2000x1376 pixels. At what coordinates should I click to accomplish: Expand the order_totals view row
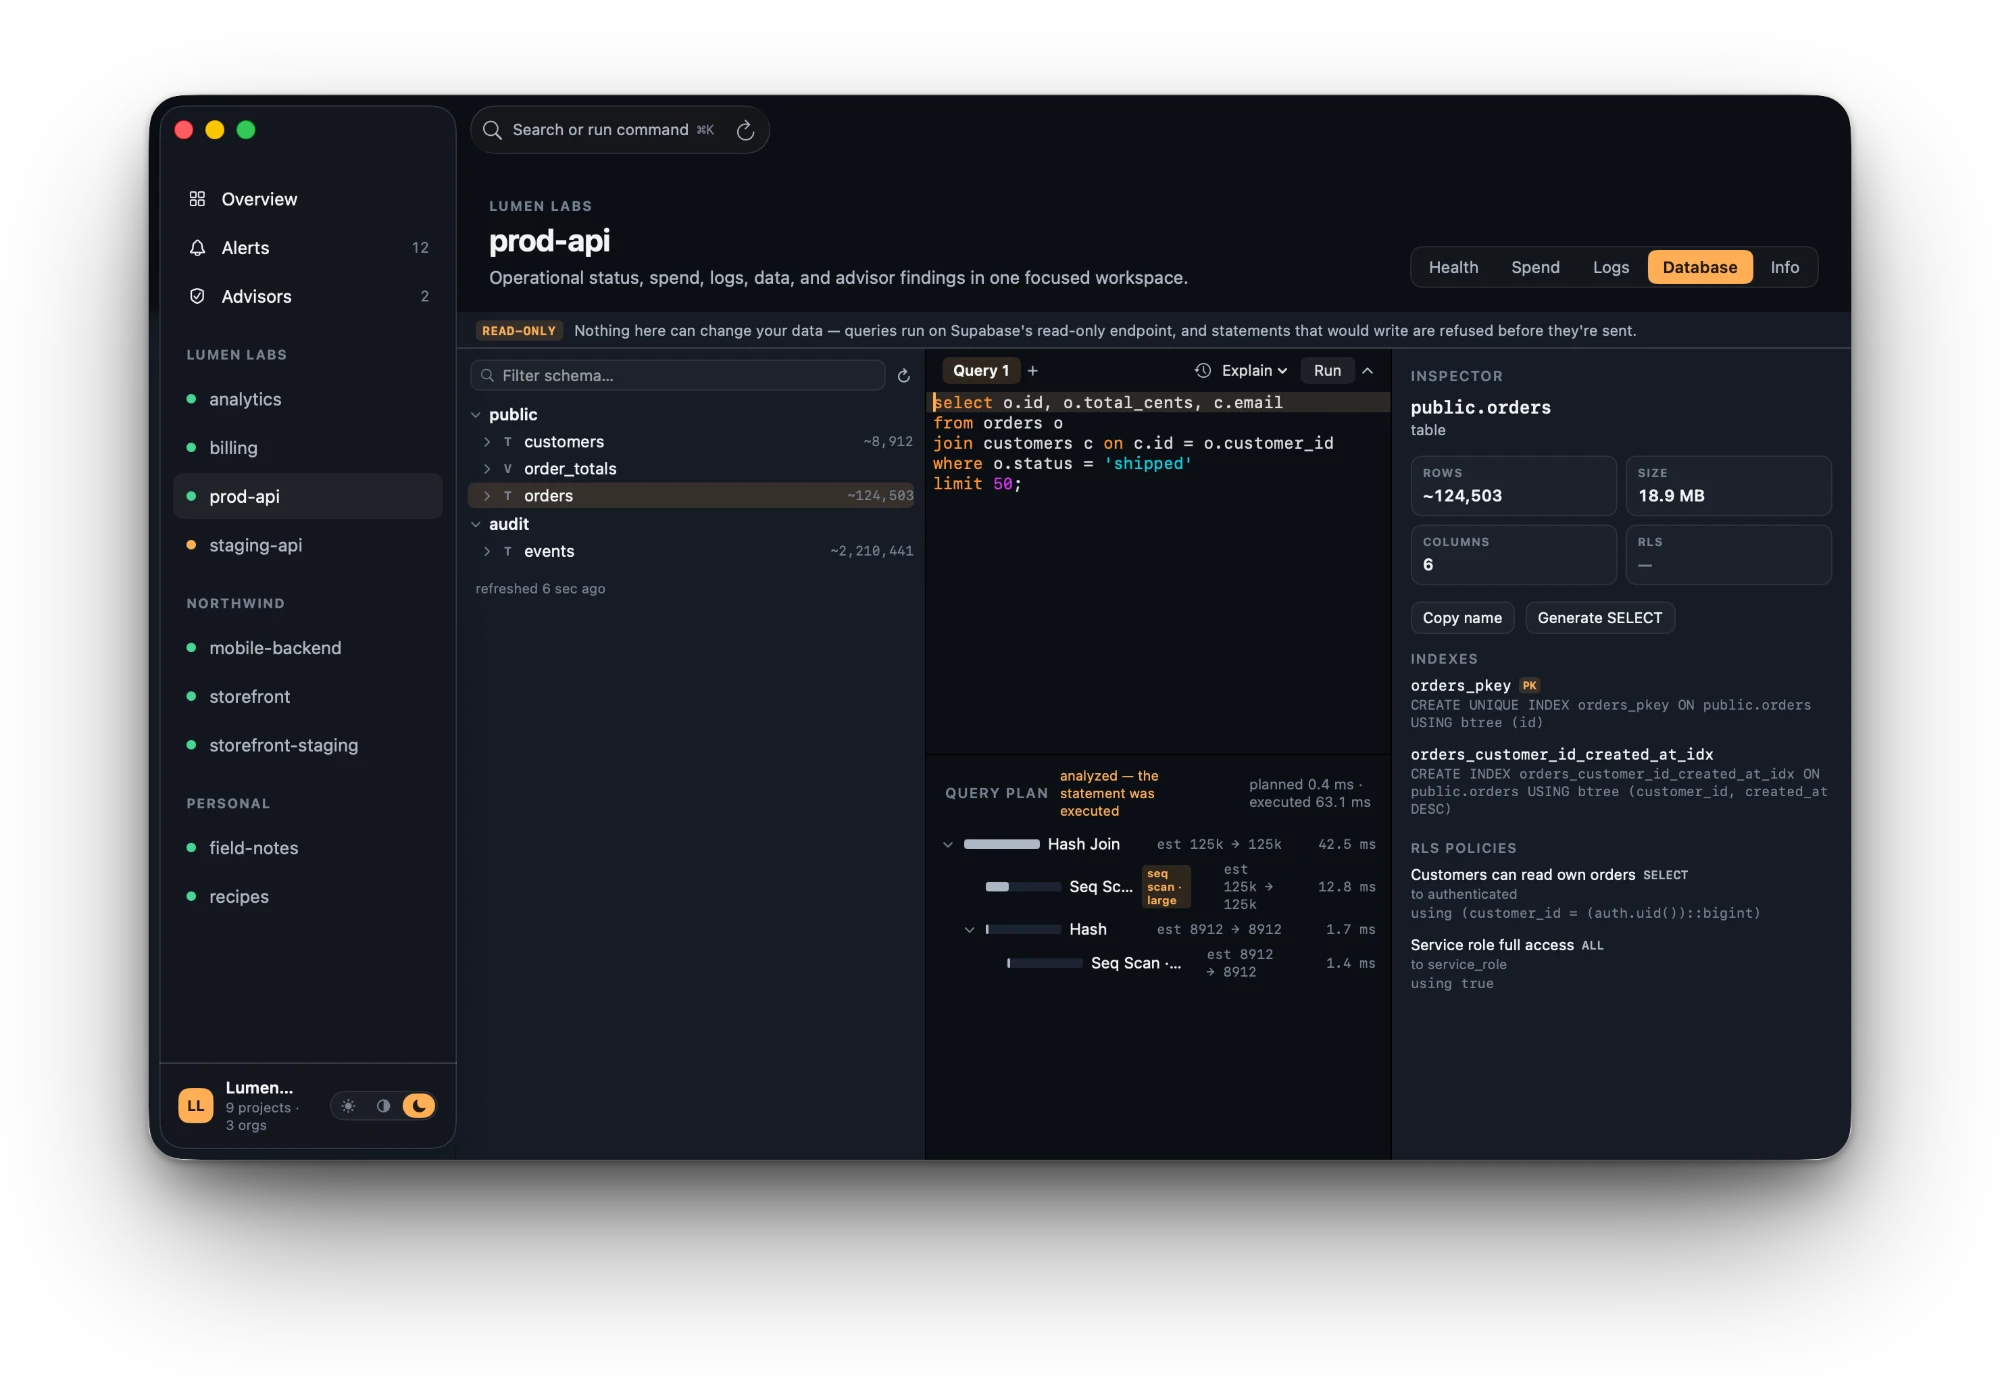coord(487,469)
